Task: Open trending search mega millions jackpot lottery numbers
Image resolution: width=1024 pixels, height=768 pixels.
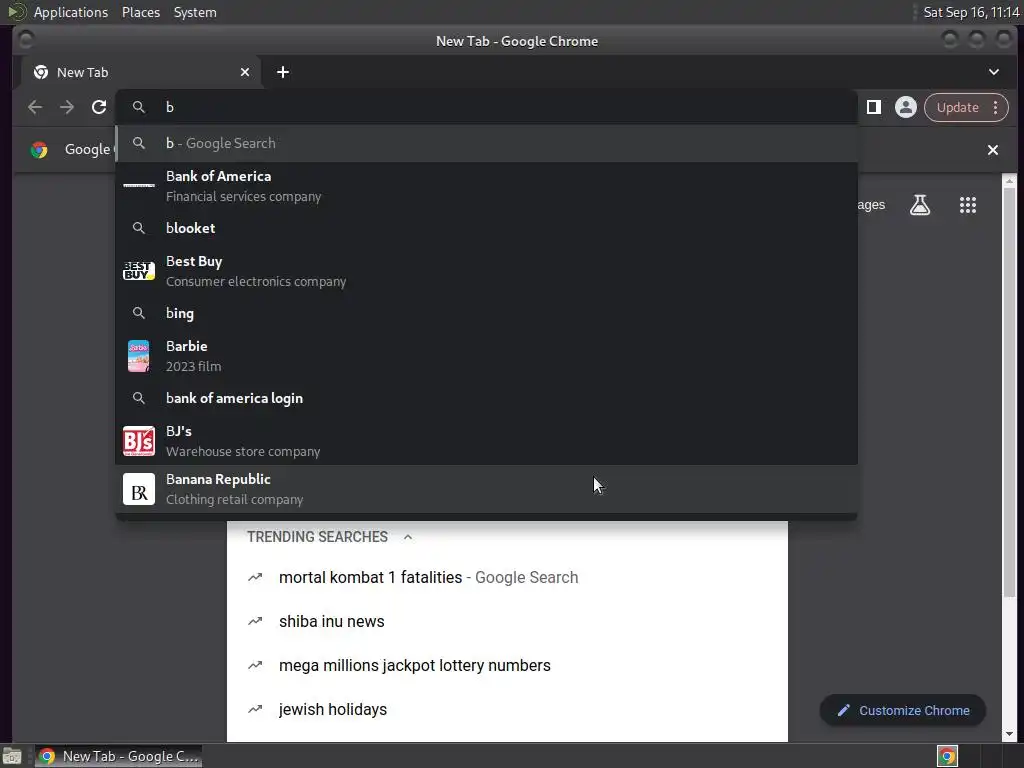Action: click(x=507, y=665)
